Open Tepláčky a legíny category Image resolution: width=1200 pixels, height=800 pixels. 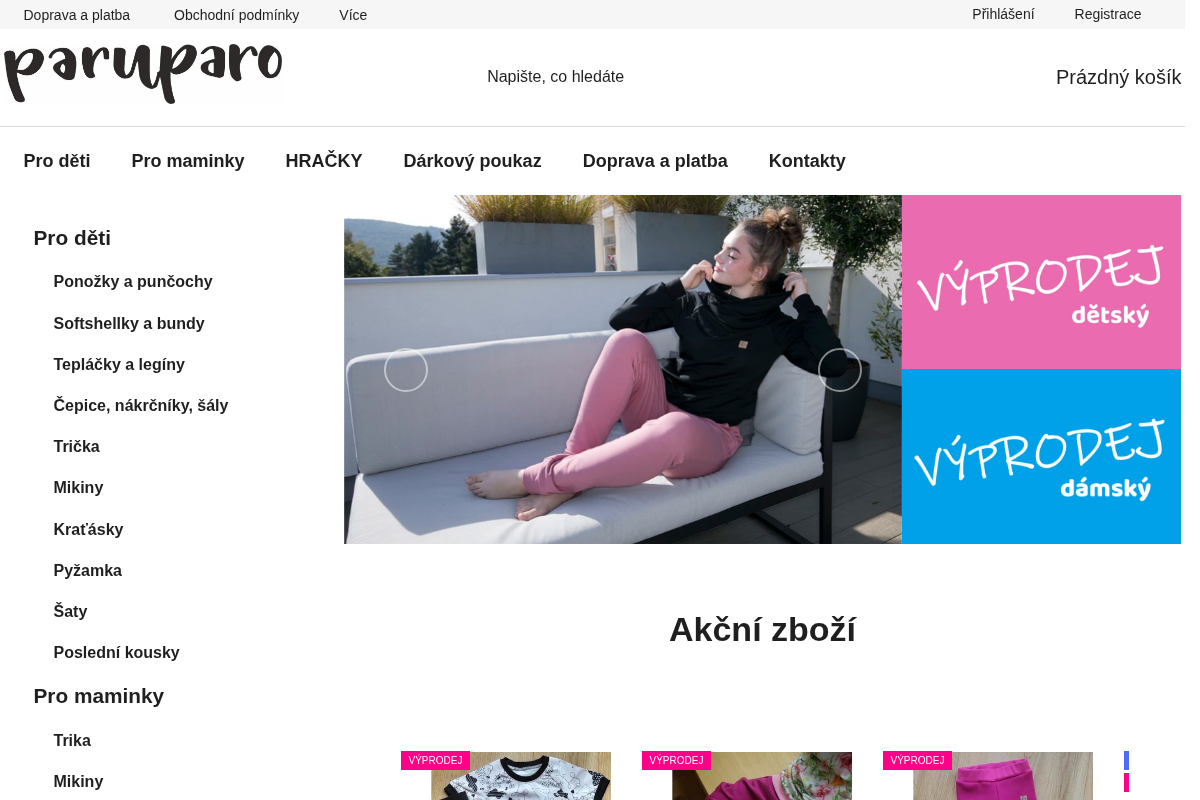(x=119, y=365)
